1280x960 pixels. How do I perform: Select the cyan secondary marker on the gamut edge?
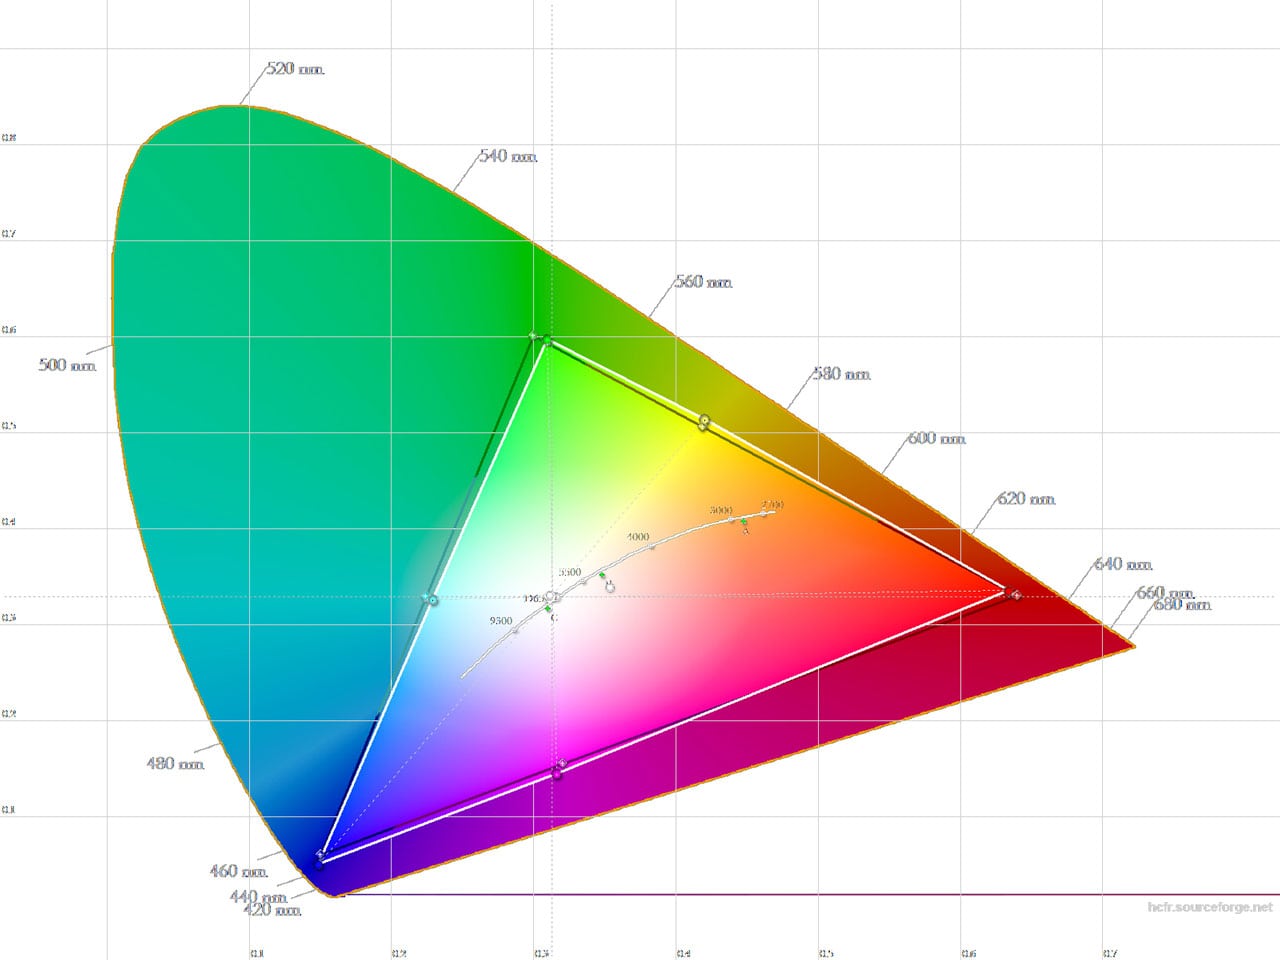(x=432, y=599)
